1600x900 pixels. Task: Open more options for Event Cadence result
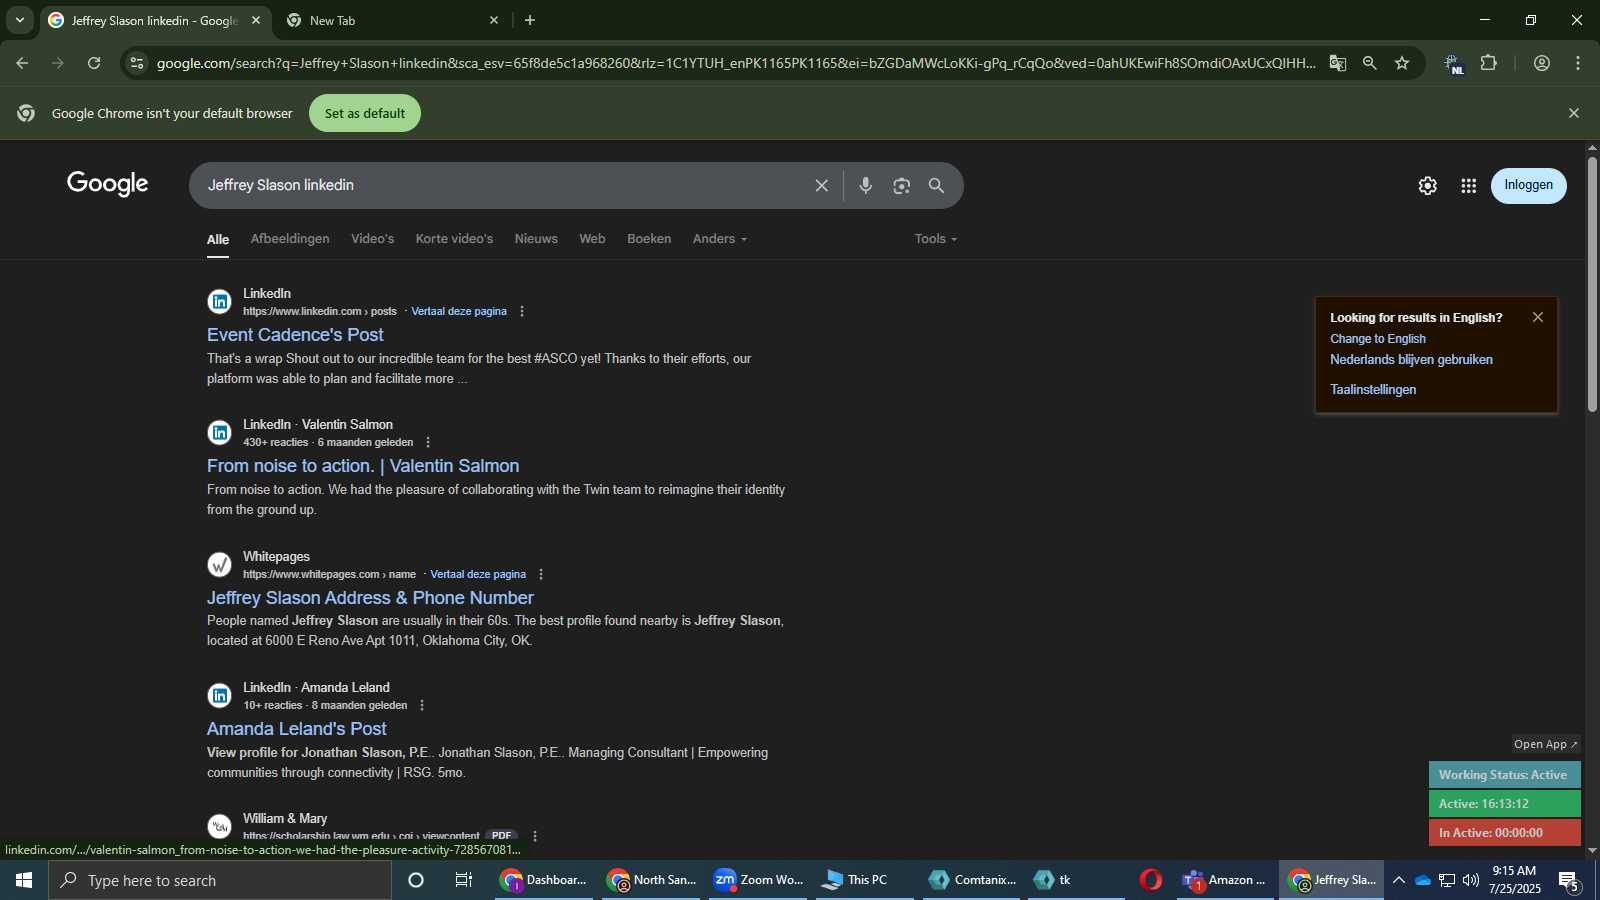[522, 311]
